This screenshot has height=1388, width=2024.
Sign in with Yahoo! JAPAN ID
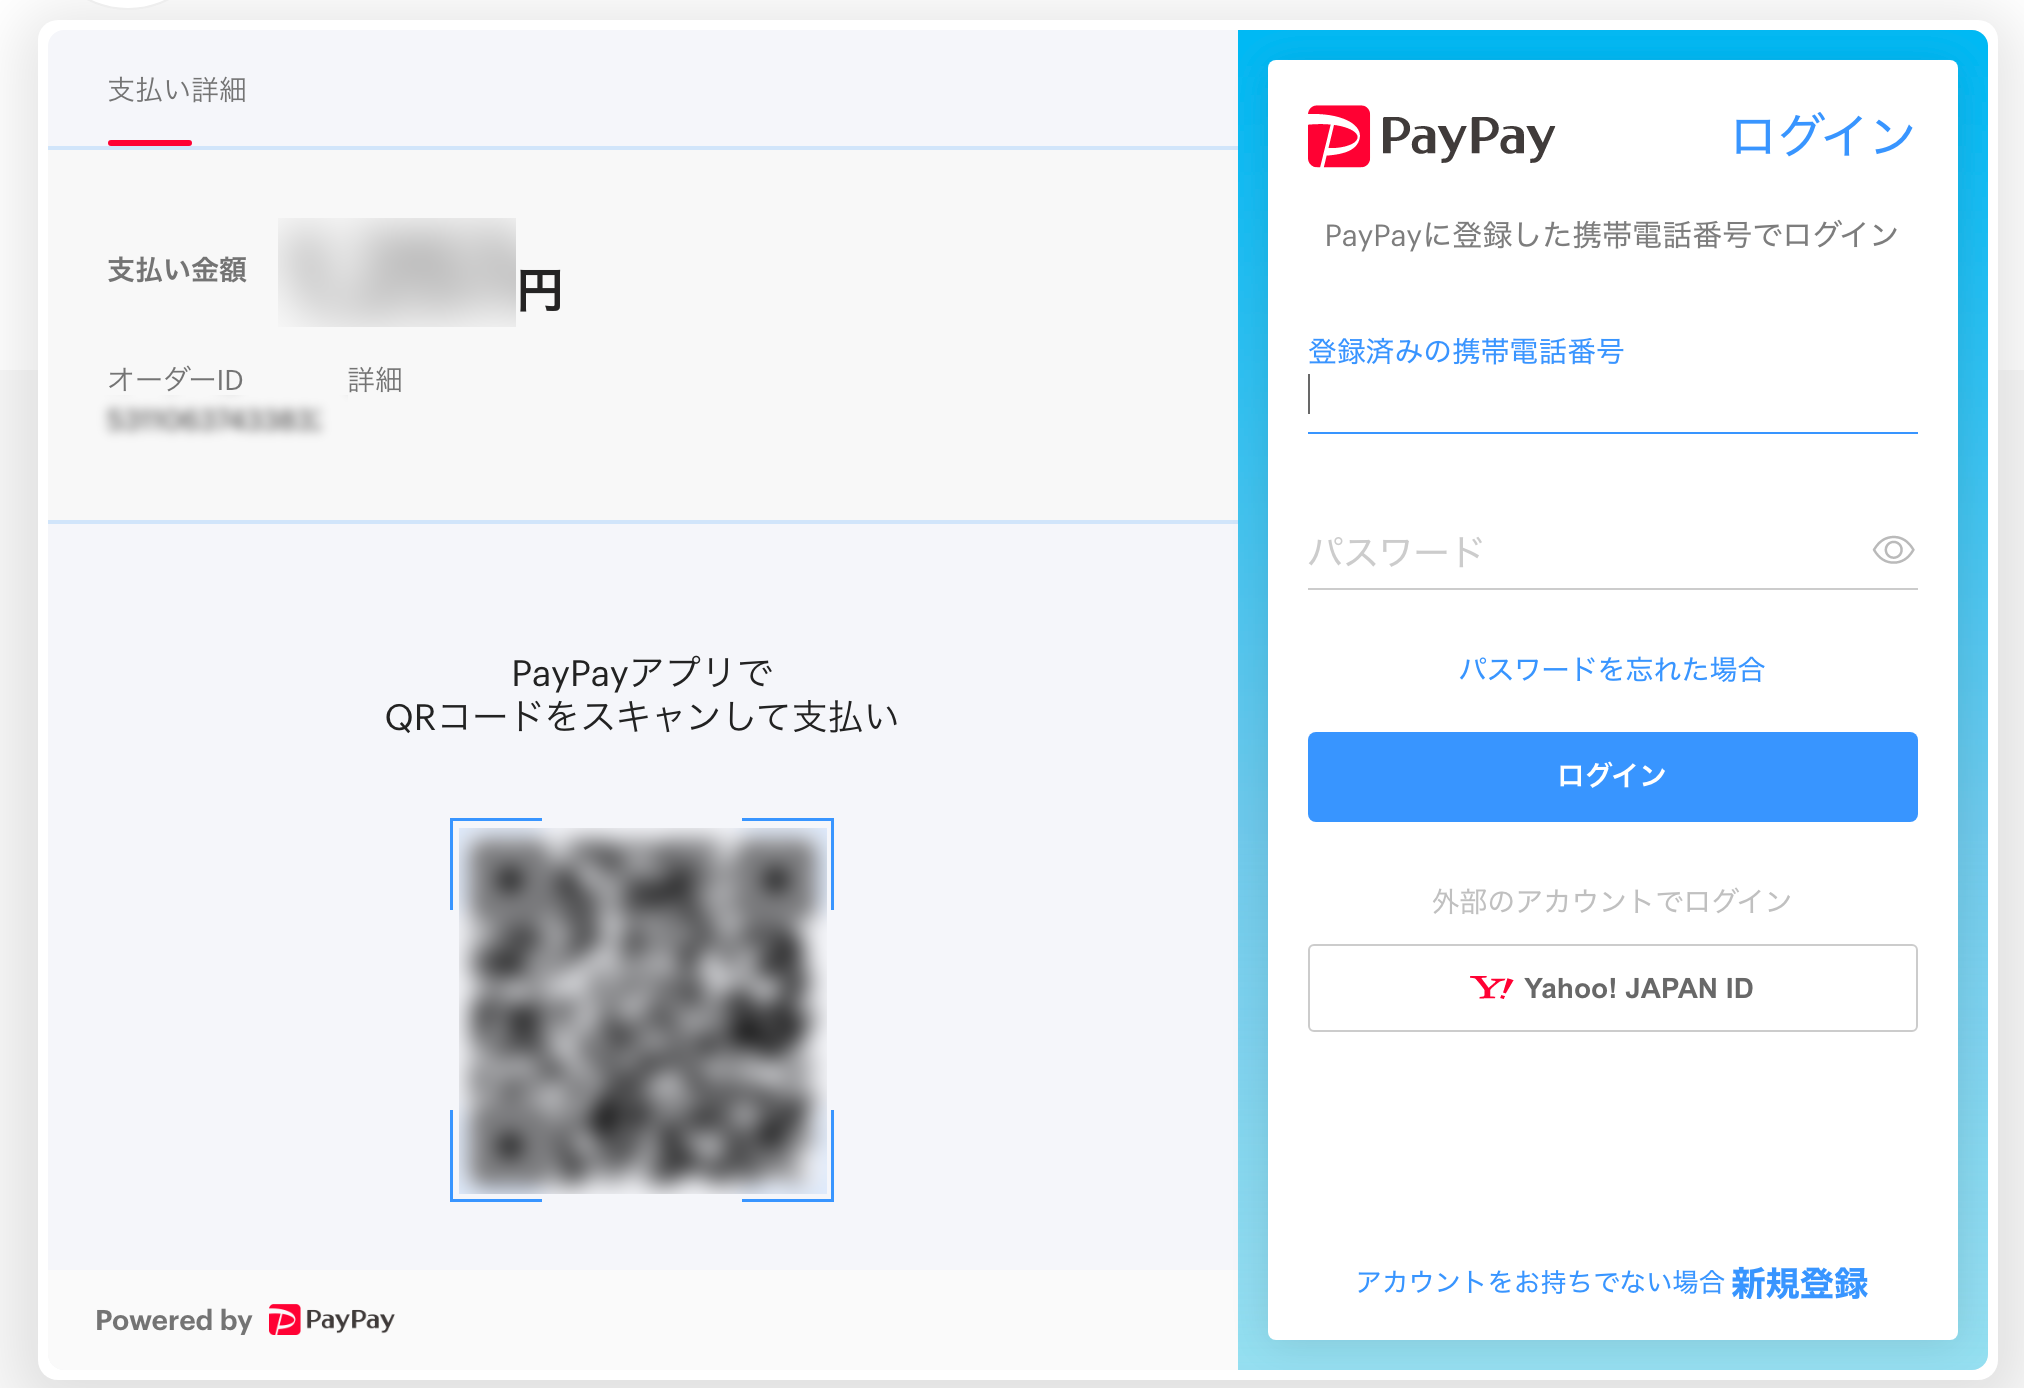coord(1612,988)
